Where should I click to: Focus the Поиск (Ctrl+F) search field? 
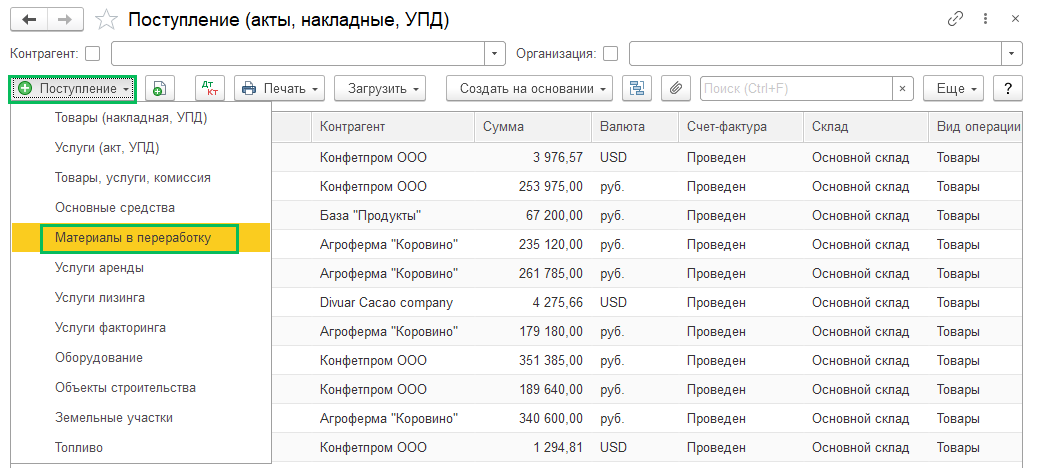pos(796,88)
